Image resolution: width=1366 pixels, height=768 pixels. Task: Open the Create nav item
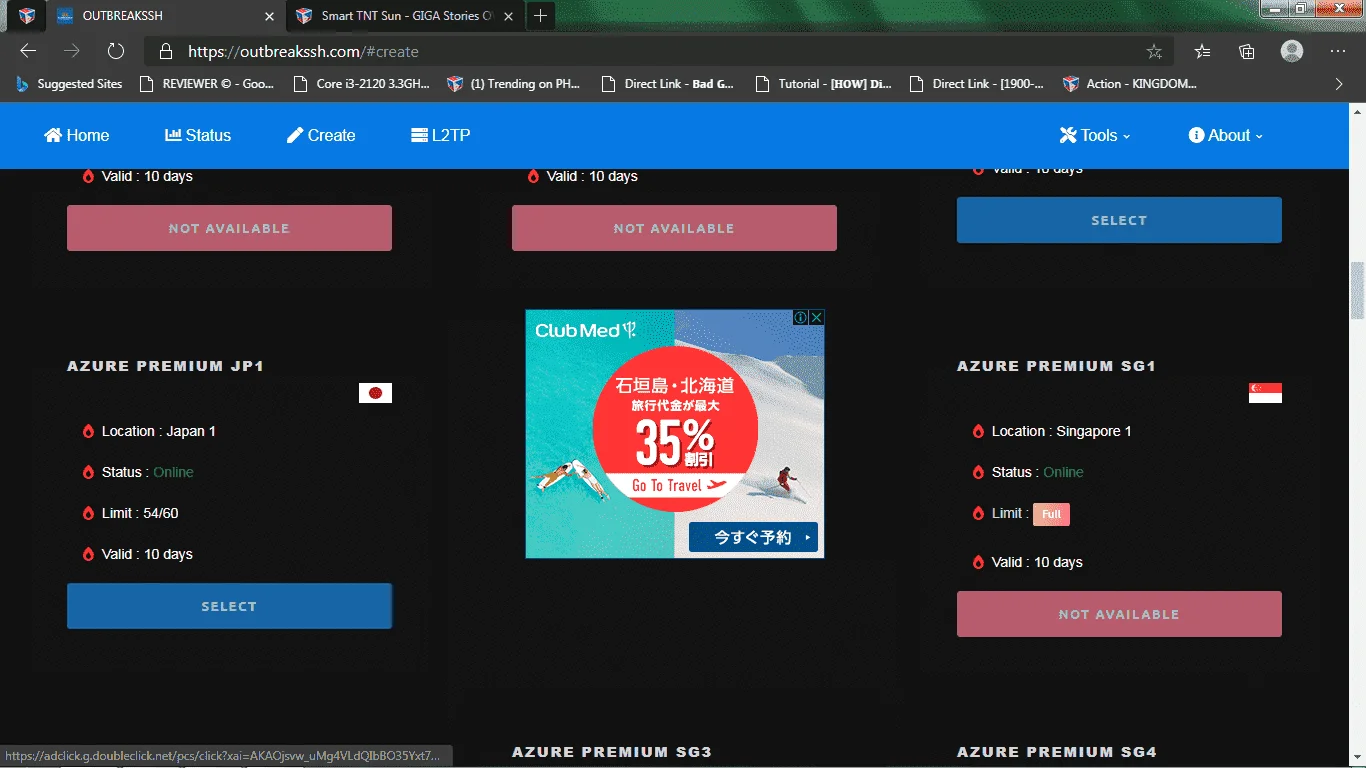coord(321,135)
